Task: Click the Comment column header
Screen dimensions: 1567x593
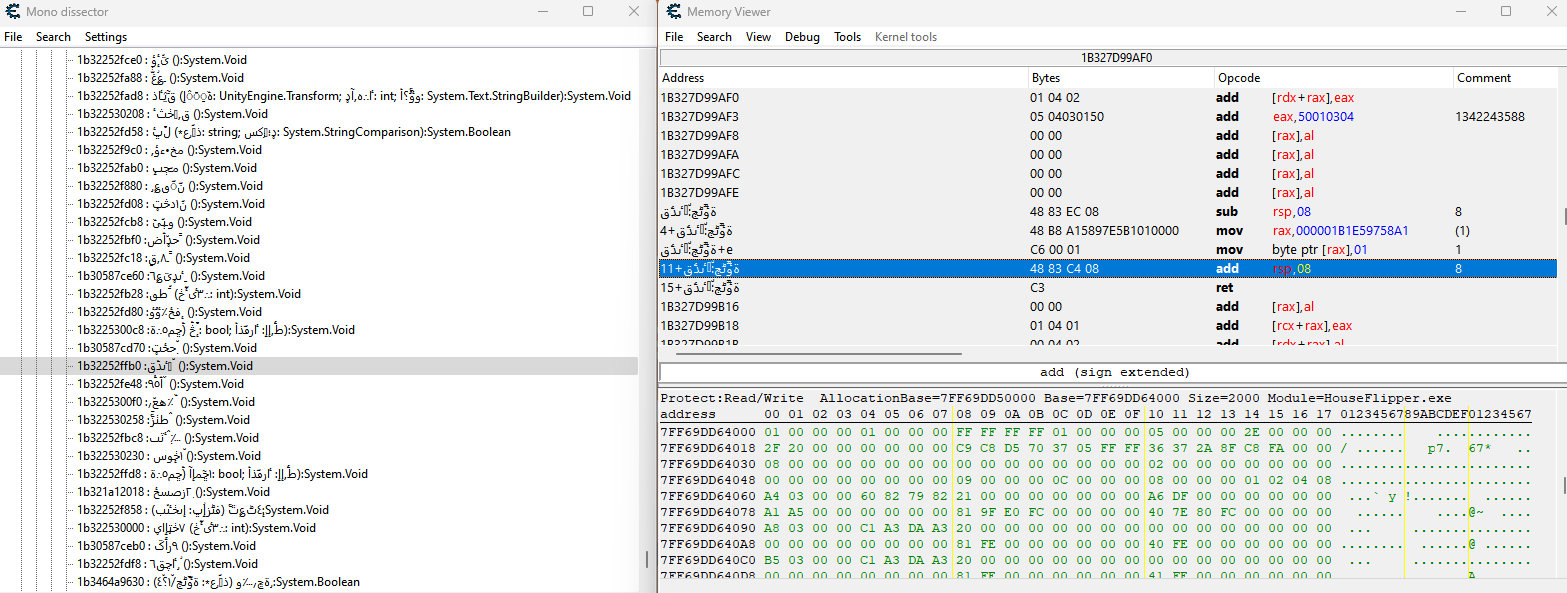Action: click(x=1483, y=78)
